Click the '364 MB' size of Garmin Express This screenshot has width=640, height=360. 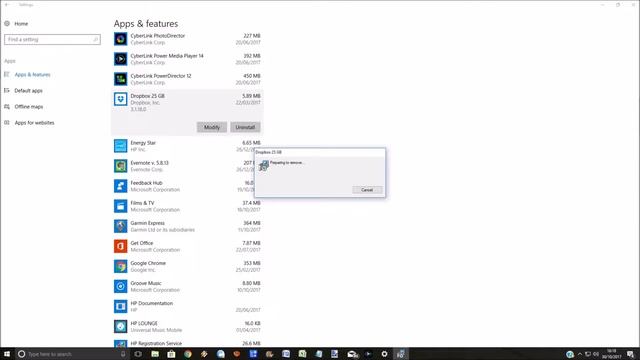[251, 223]
